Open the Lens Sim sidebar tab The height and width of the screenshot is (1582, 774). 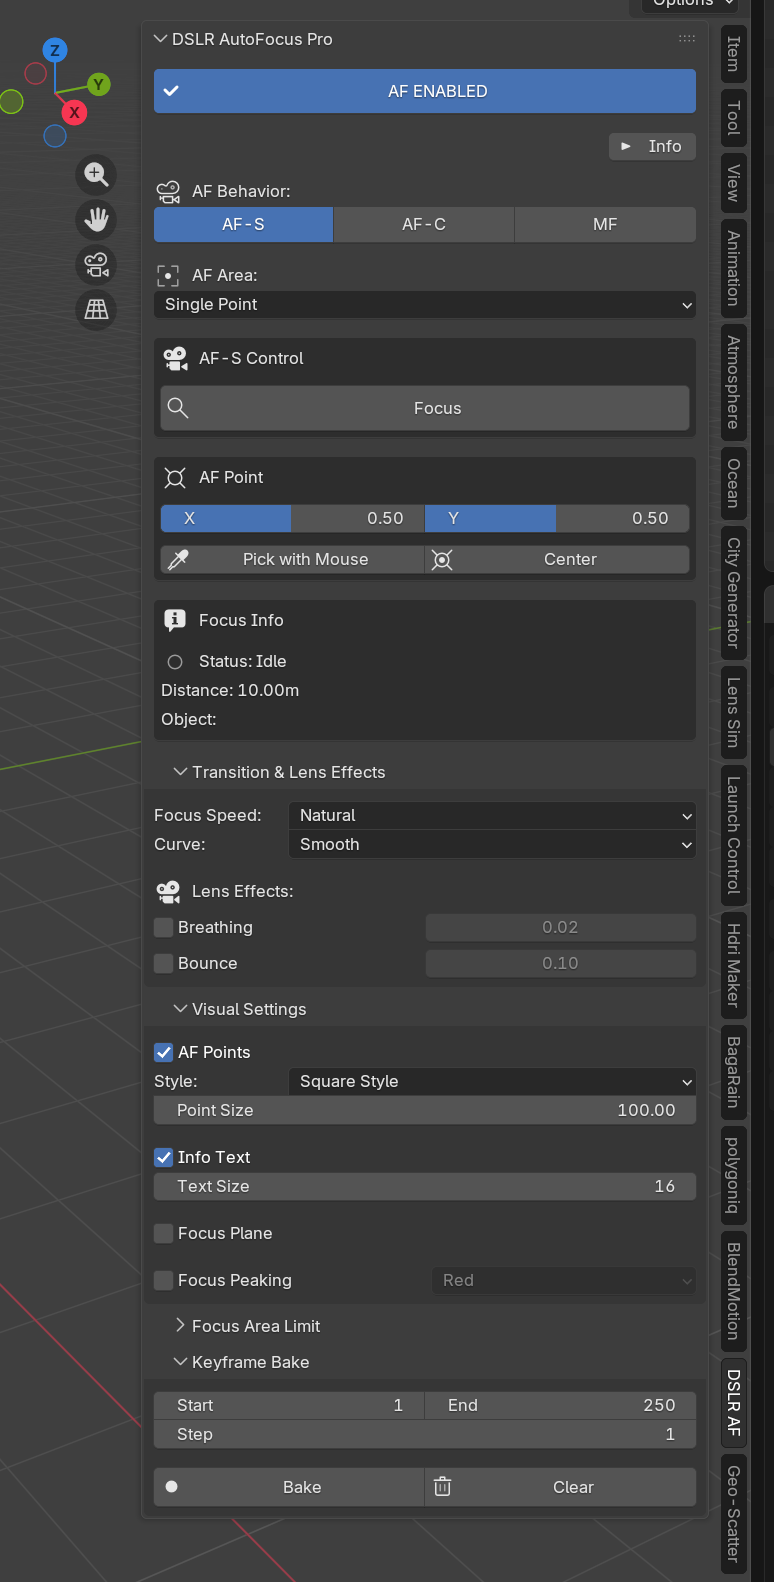point(734,712)
